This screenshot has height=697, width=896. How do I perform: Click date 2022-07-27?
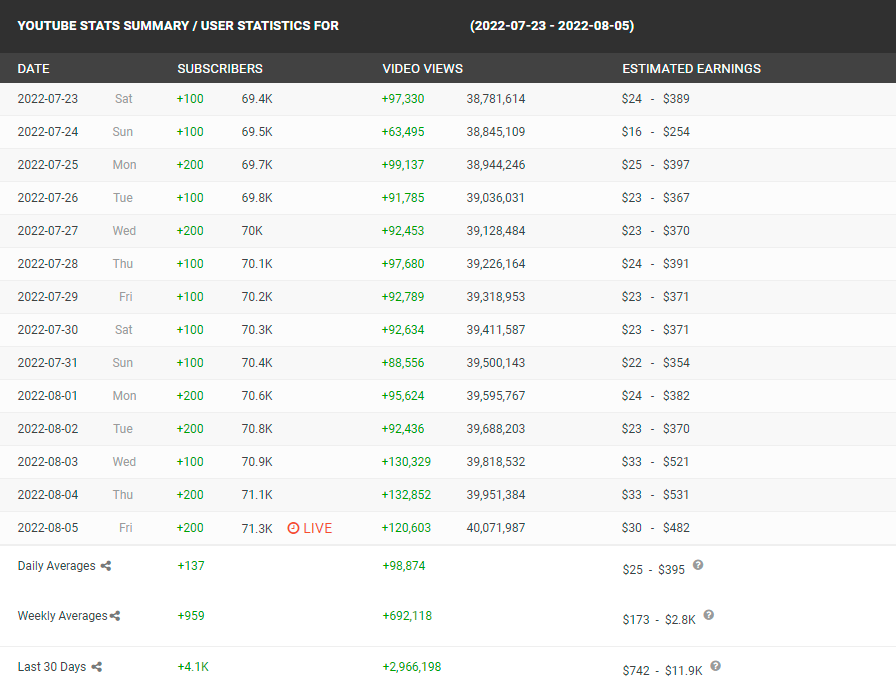click(x=48, y=231)
